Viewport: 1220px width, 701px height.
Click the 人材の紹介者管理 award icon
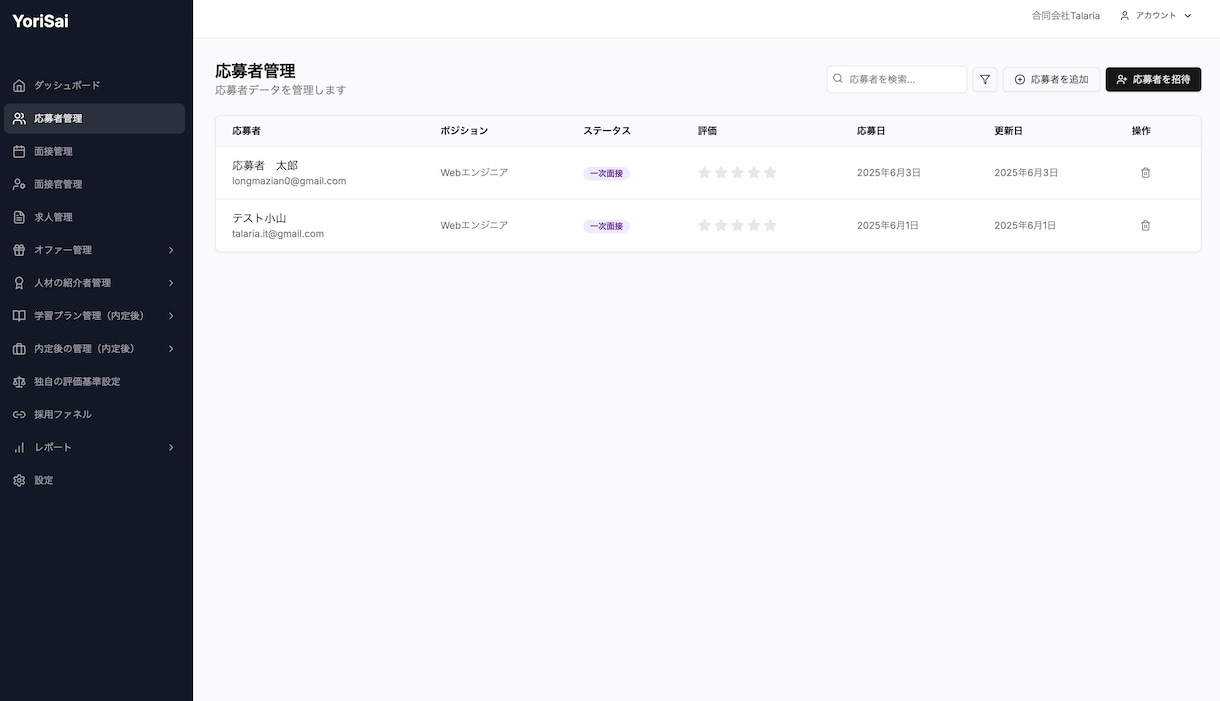(x=19, y=283)
